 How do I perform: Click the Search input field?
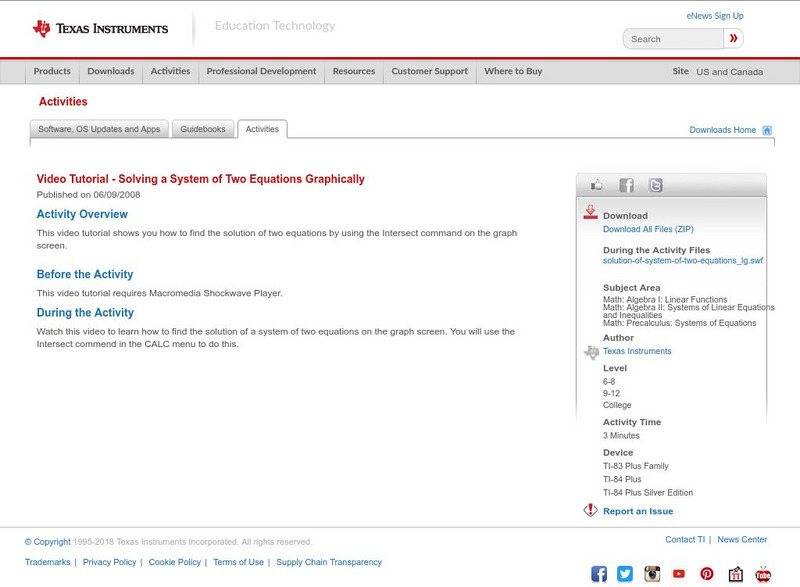(673, 39)
